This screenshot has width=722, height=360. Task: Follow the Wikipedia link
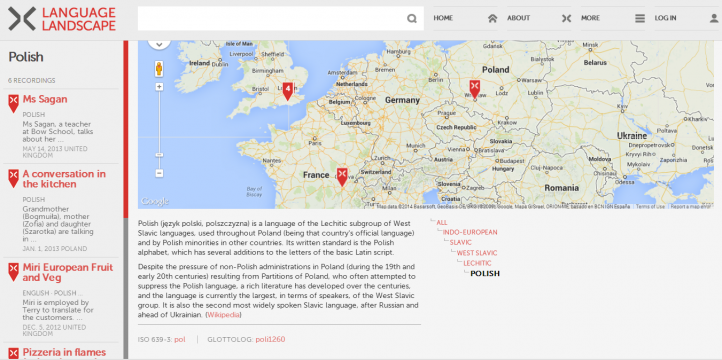pos(223,315)
